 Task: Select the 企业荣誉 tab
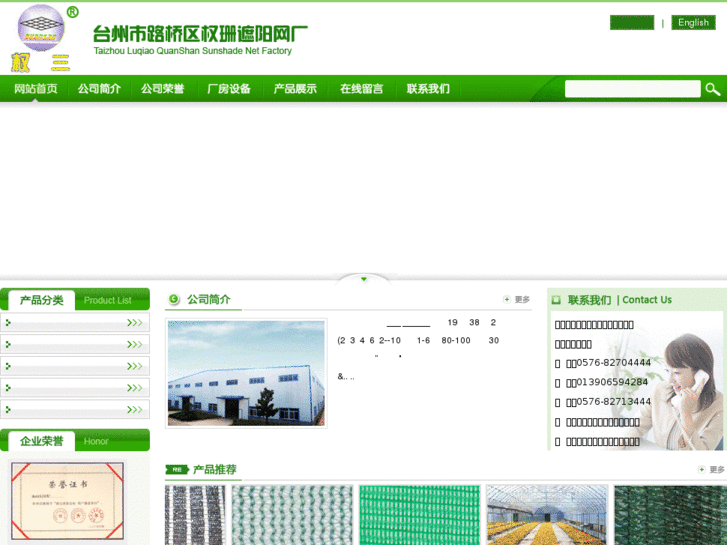coord(41,441)
